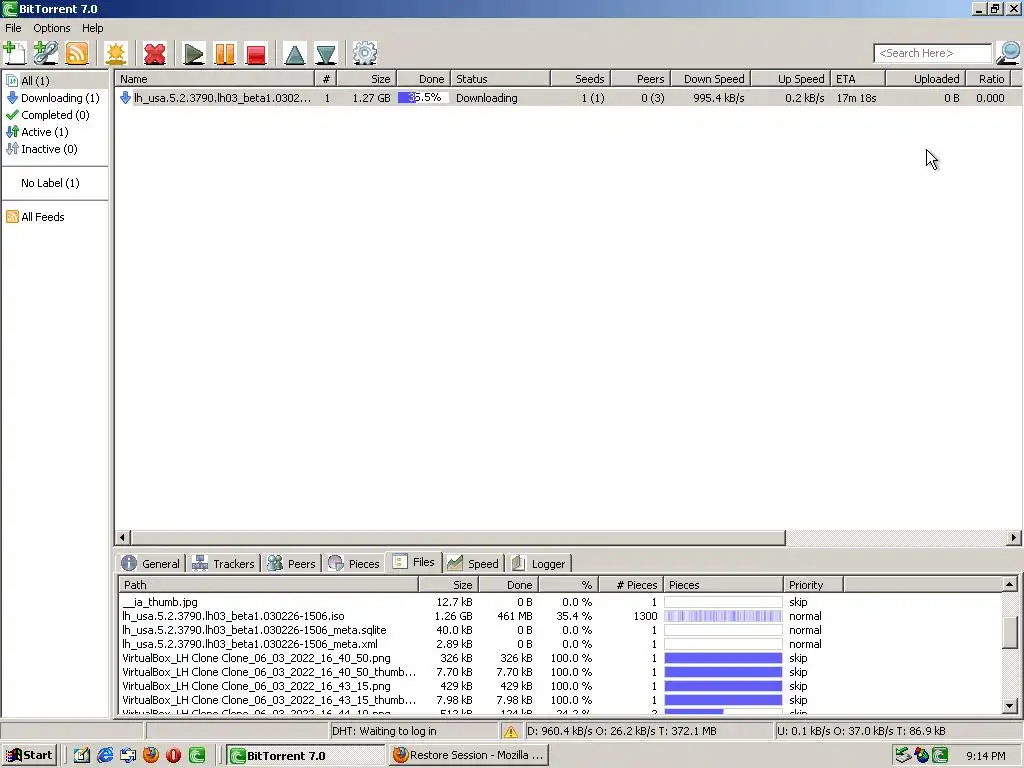Switch to the Files tab

coord(414,562)
